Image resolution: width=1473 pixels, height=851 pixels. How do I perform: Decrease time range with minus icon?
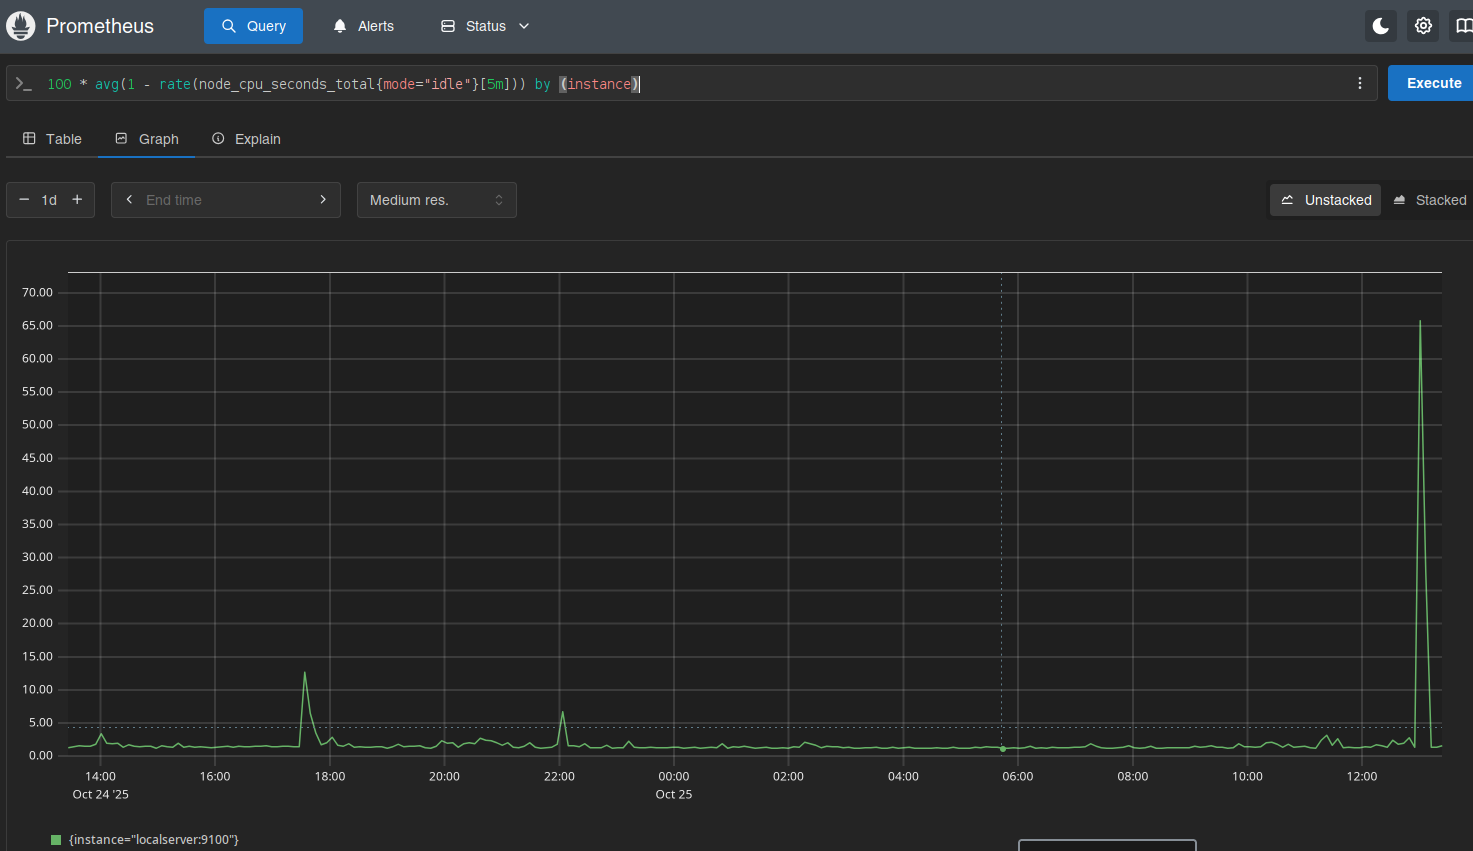(24, 200)
